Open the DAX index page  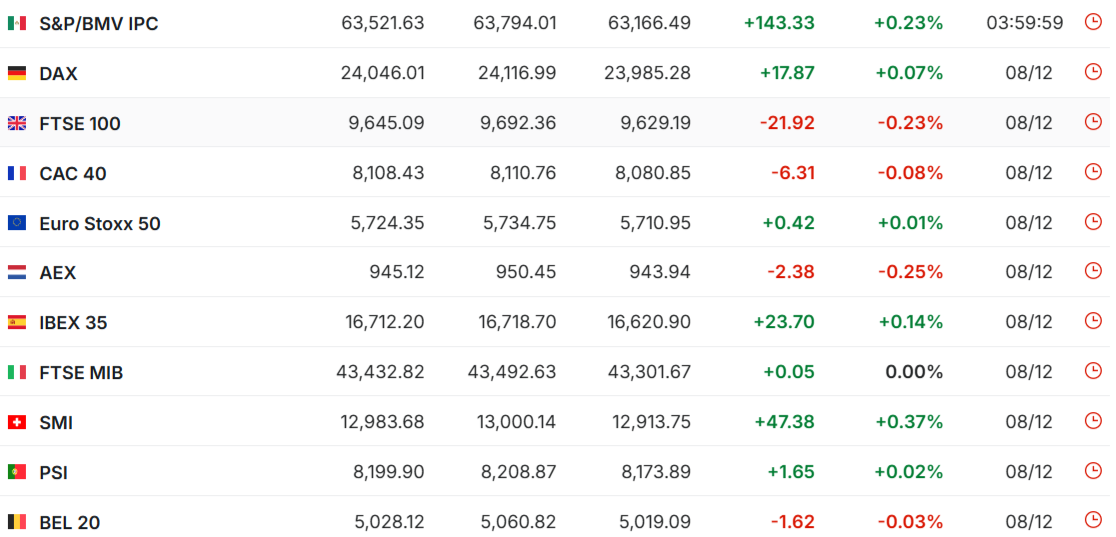pyautogui.click(x=58, y=73)
